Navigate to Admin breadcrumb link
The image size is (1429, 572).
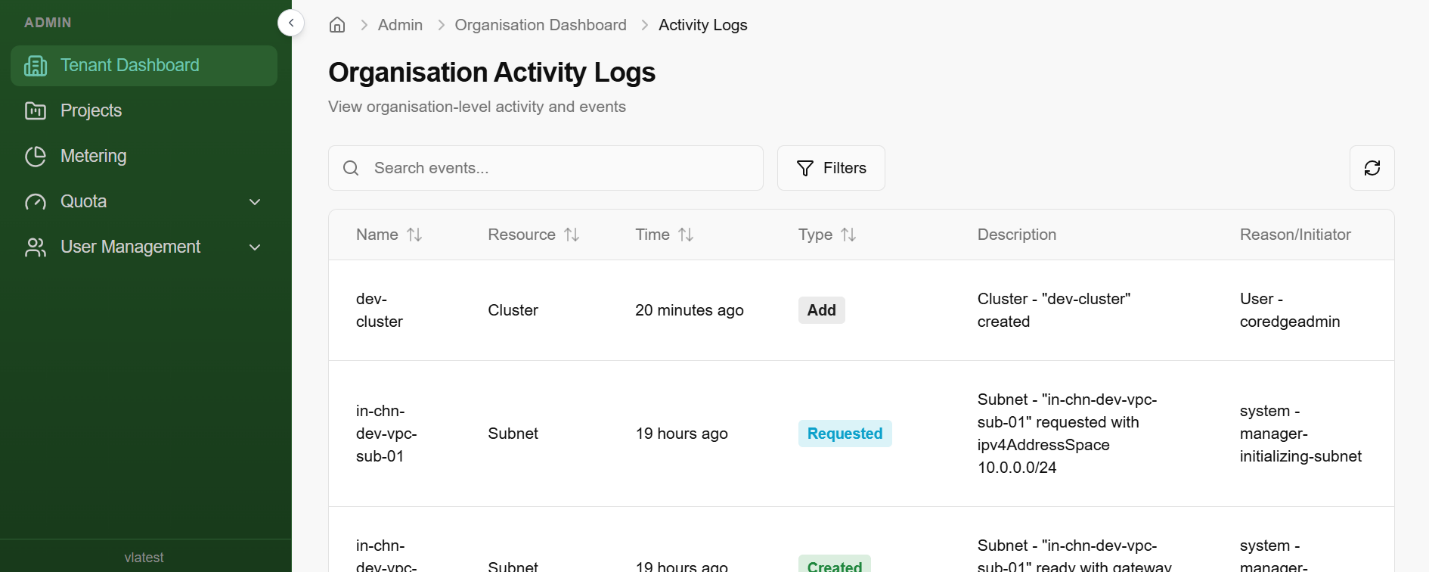point(400,25)
